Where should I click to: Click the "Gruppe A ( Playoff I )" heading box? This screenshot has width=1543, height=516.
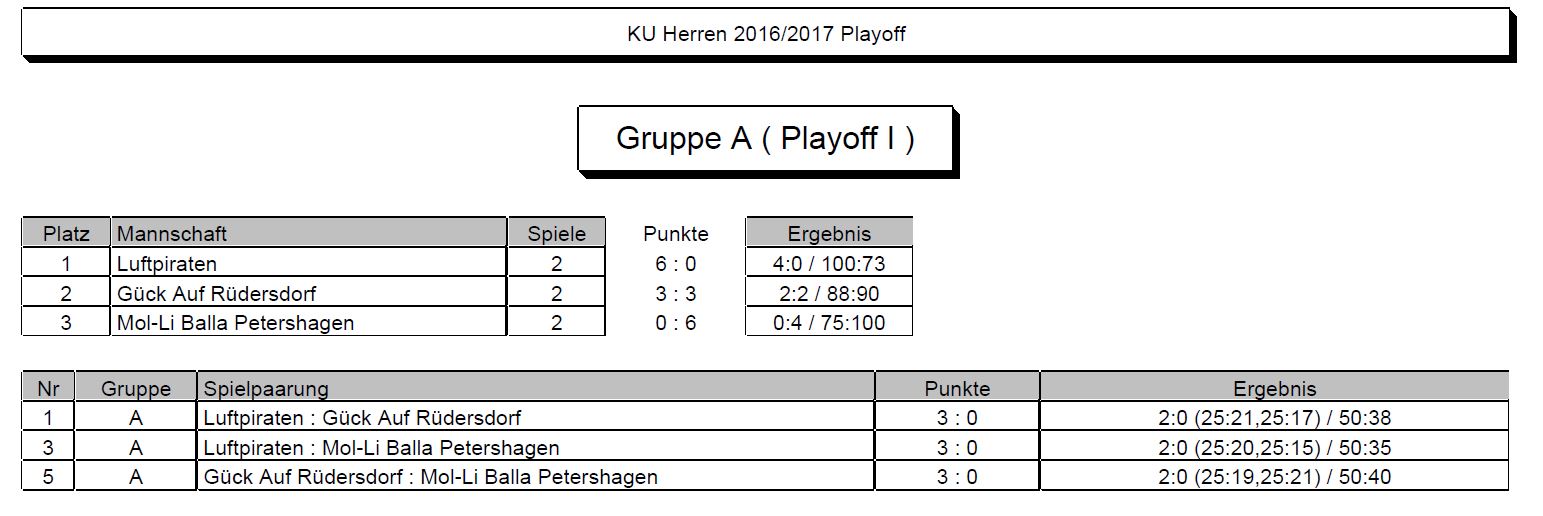765,138
